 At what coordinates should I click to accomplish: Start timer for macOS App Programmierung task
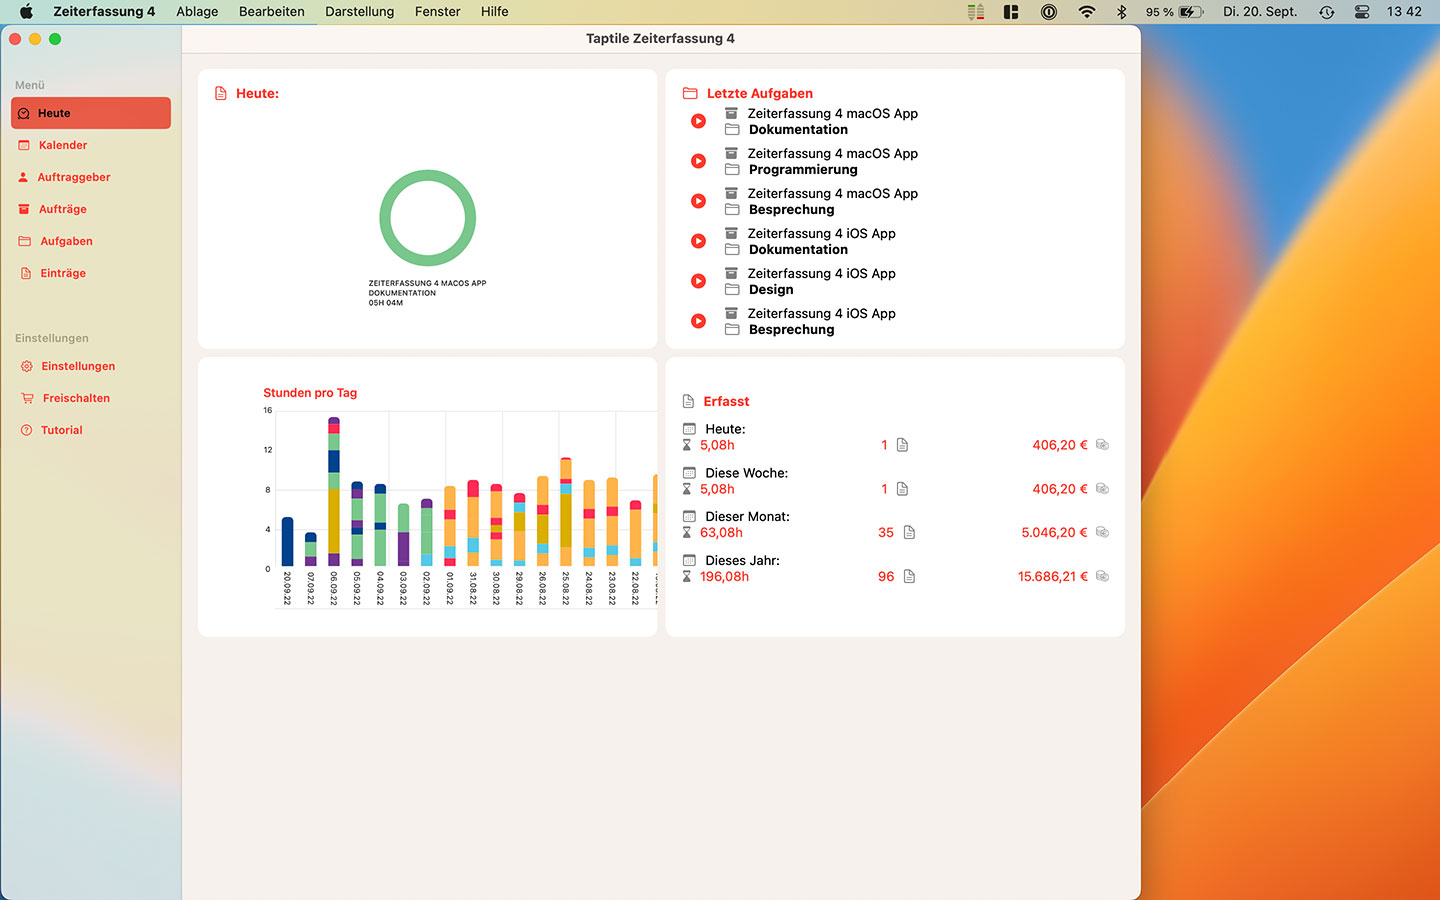pos(699,161)
